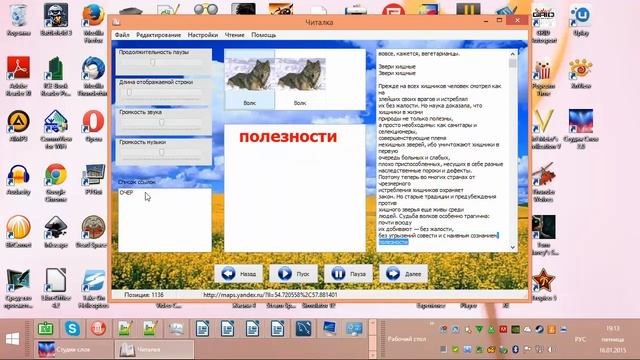Select the ОЧЕР entry in links list
This screenshot has height=360, width=640.
127,193
